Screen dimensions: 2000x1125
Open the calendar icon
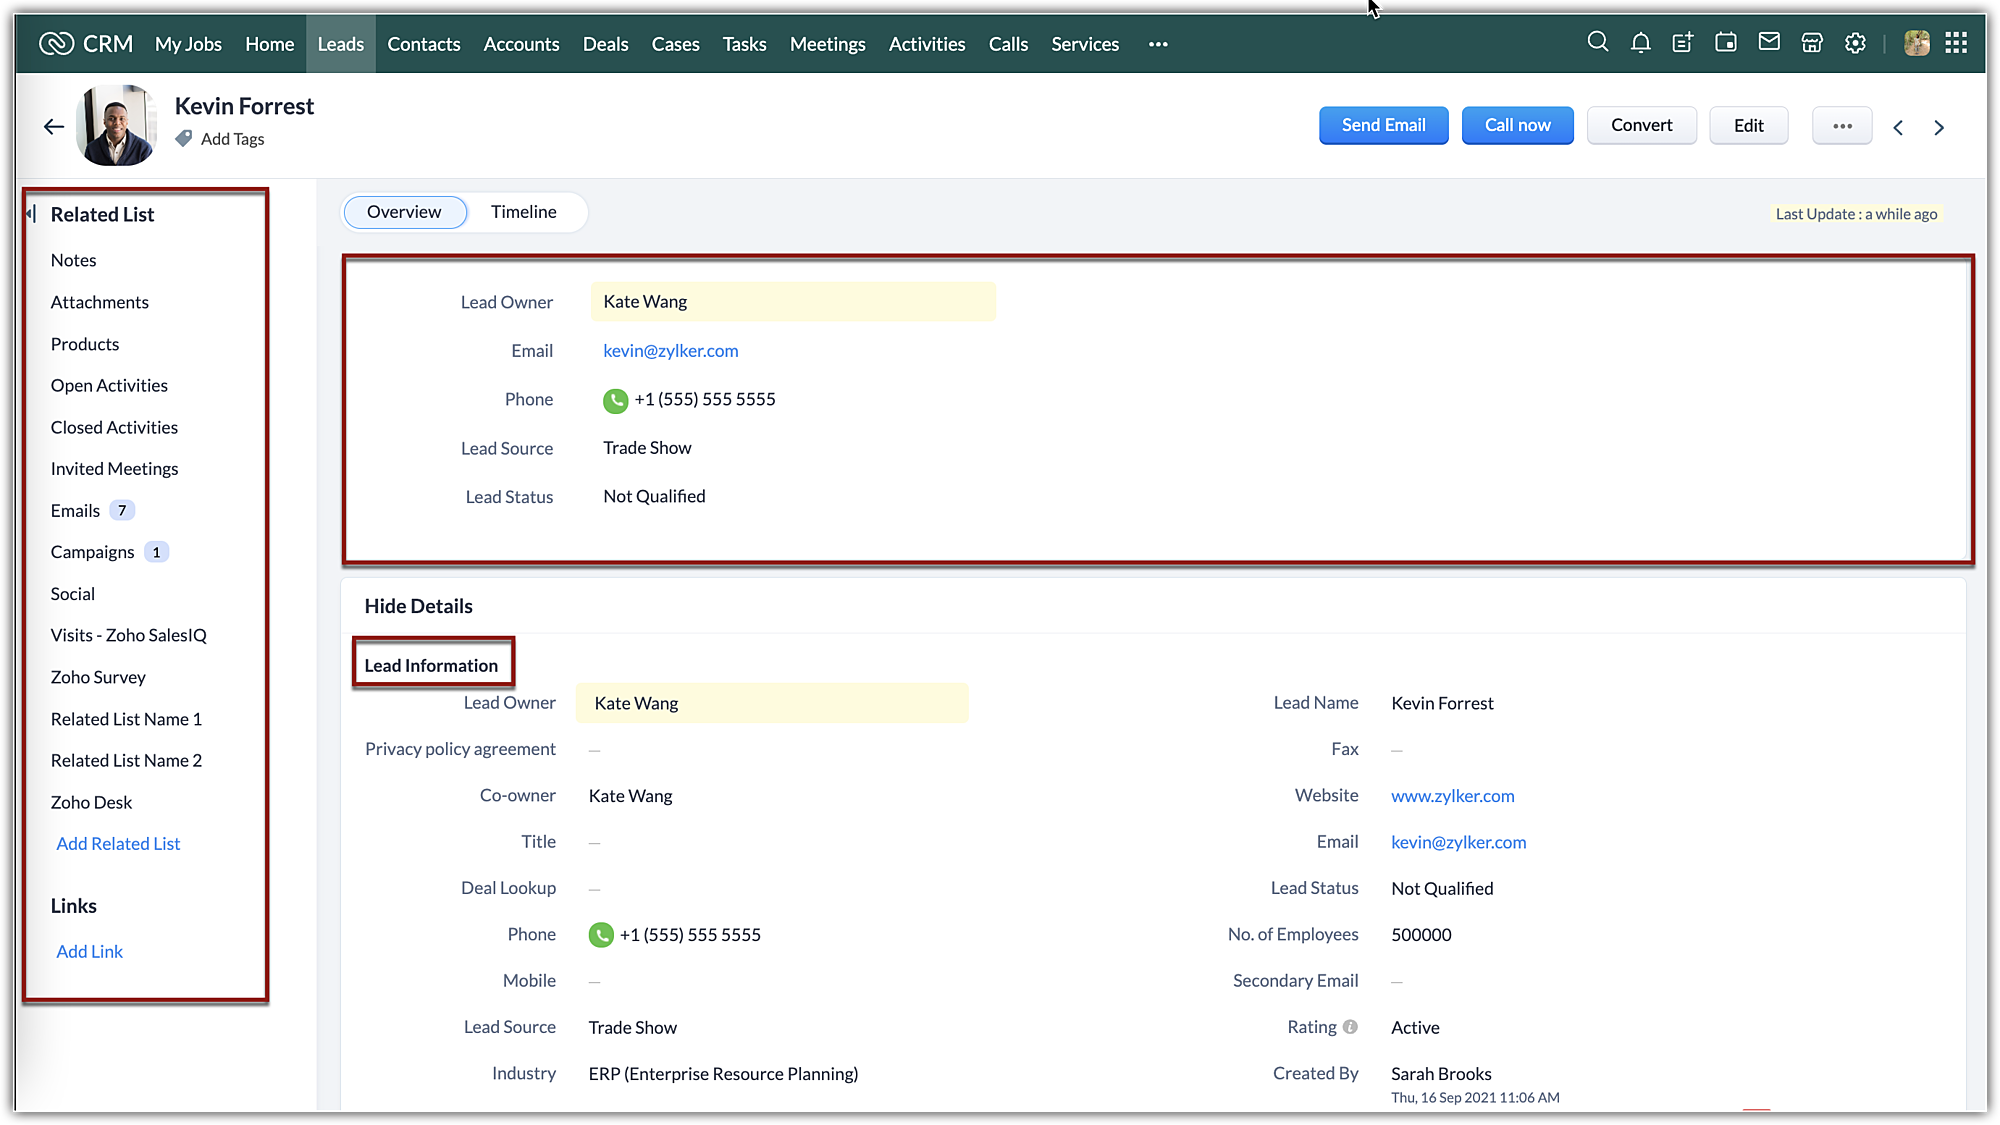(1726, 43)
